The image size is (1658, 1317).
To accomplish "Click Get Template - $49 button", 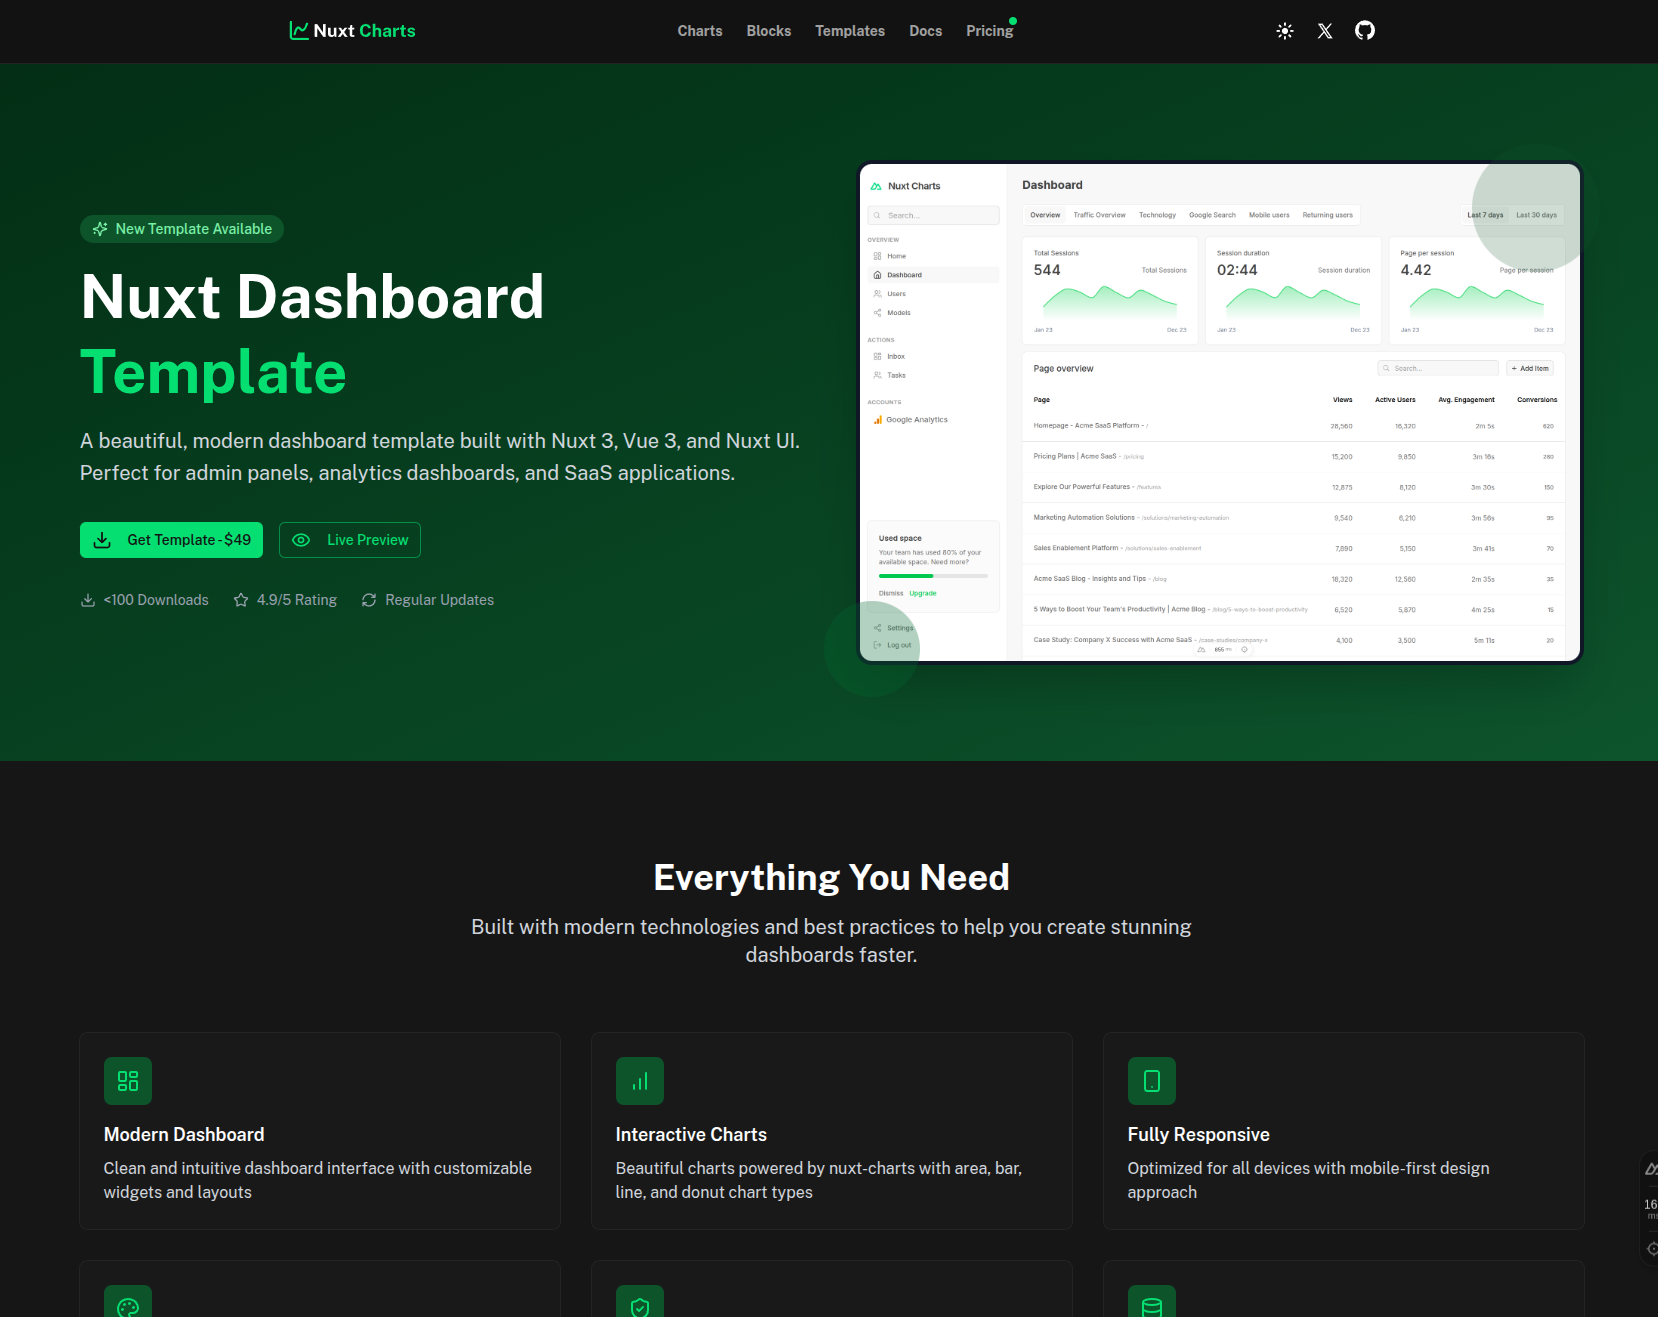I will (x=171, y=540).
